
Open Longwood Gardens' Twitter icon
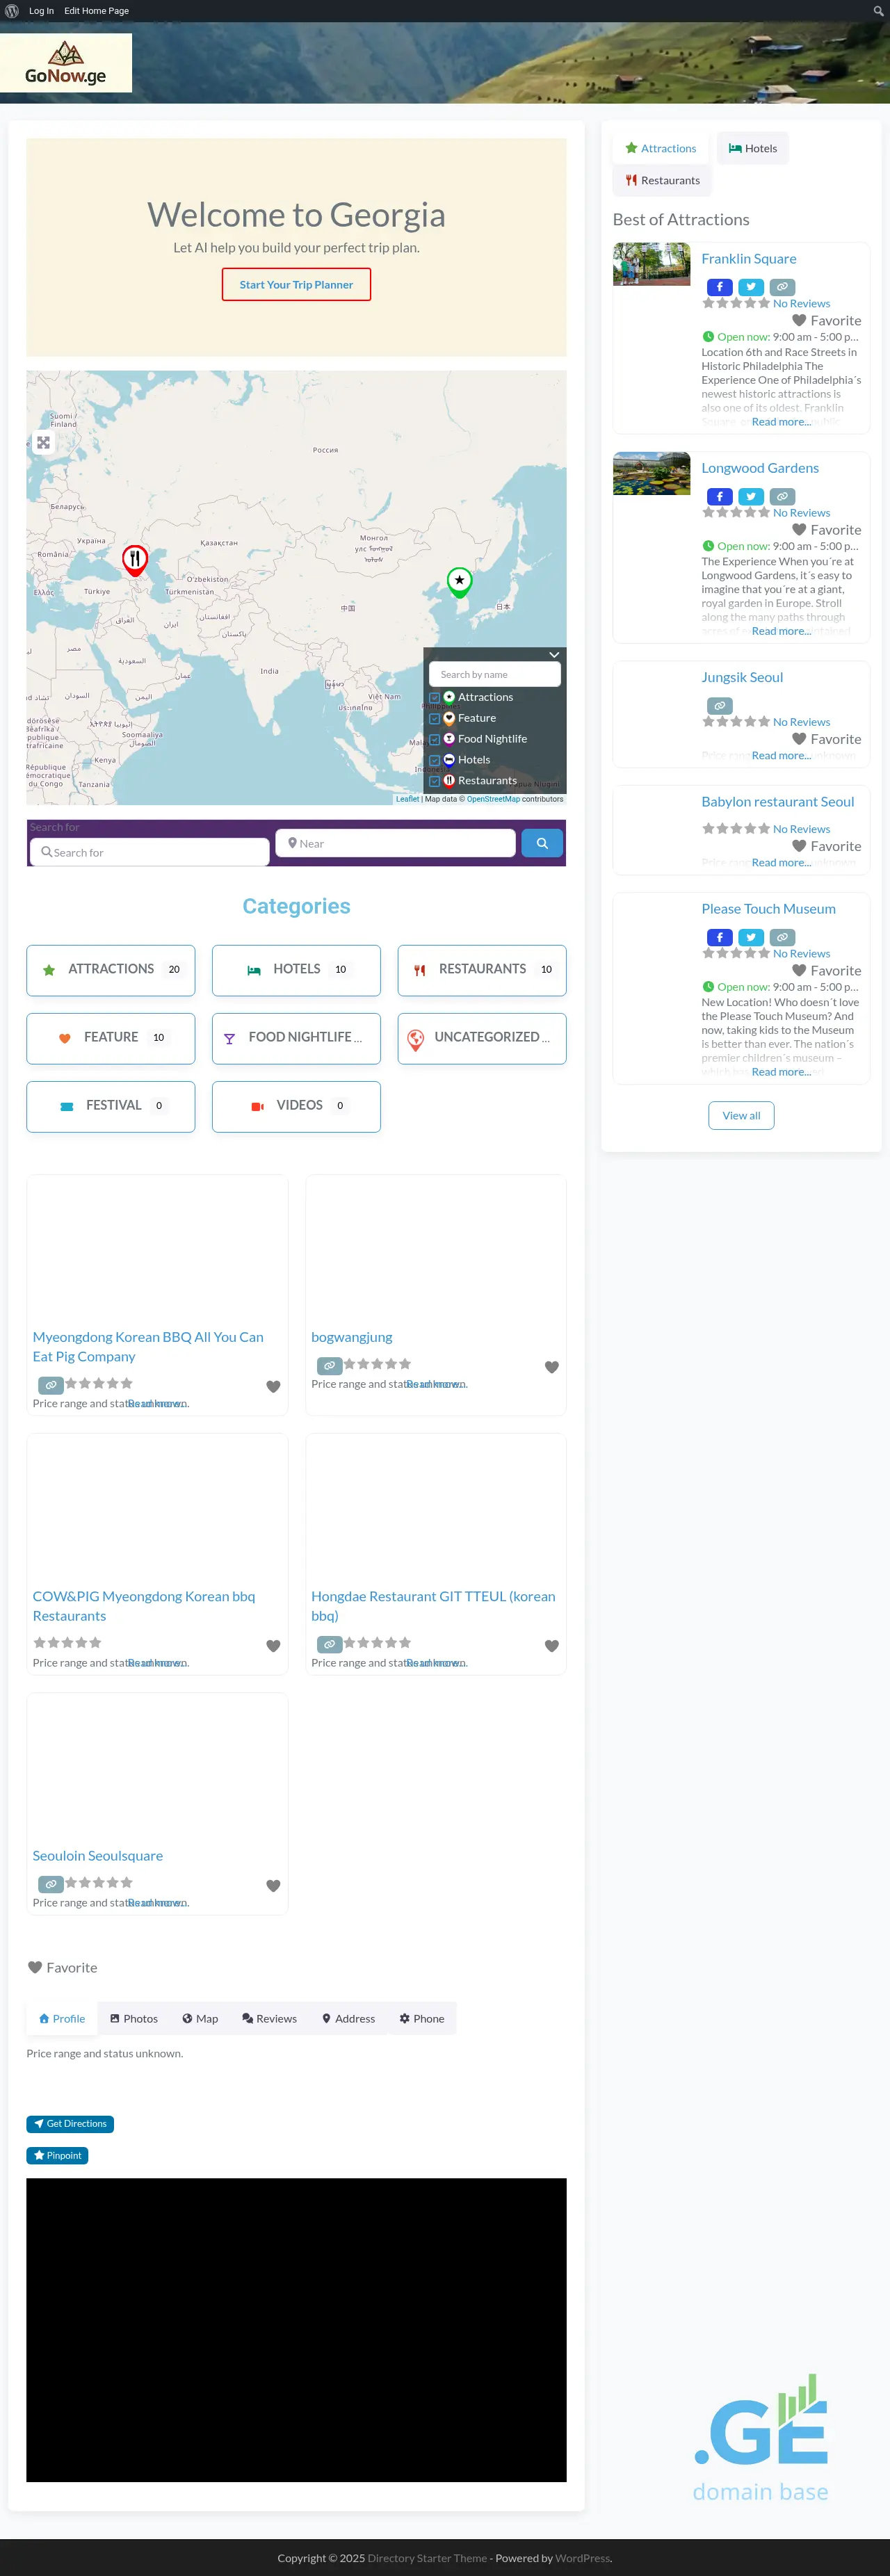[x=751, y=496]
